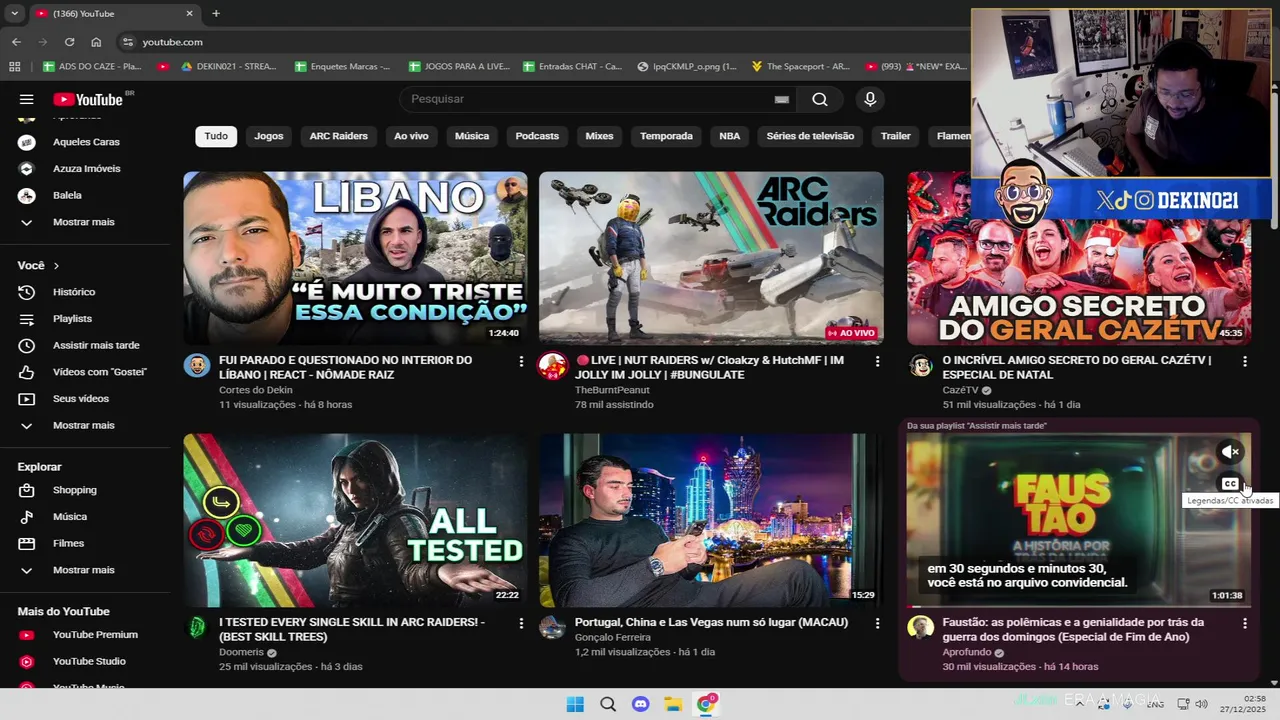1280x720 pixels.
Task: Select the NBA filter chip
Action: [730, 136]
